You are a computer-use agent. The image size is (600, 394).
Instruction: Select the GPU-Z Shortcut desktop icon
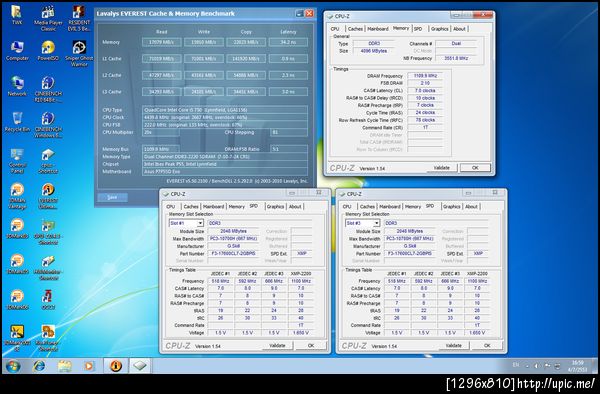pos(48,231)
